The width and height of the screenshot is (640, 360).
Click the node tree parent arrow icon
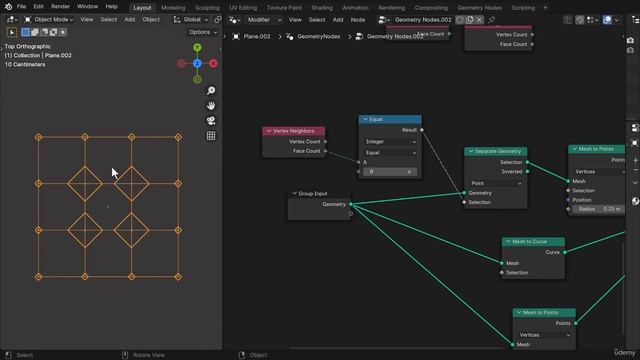pos(567,20)
